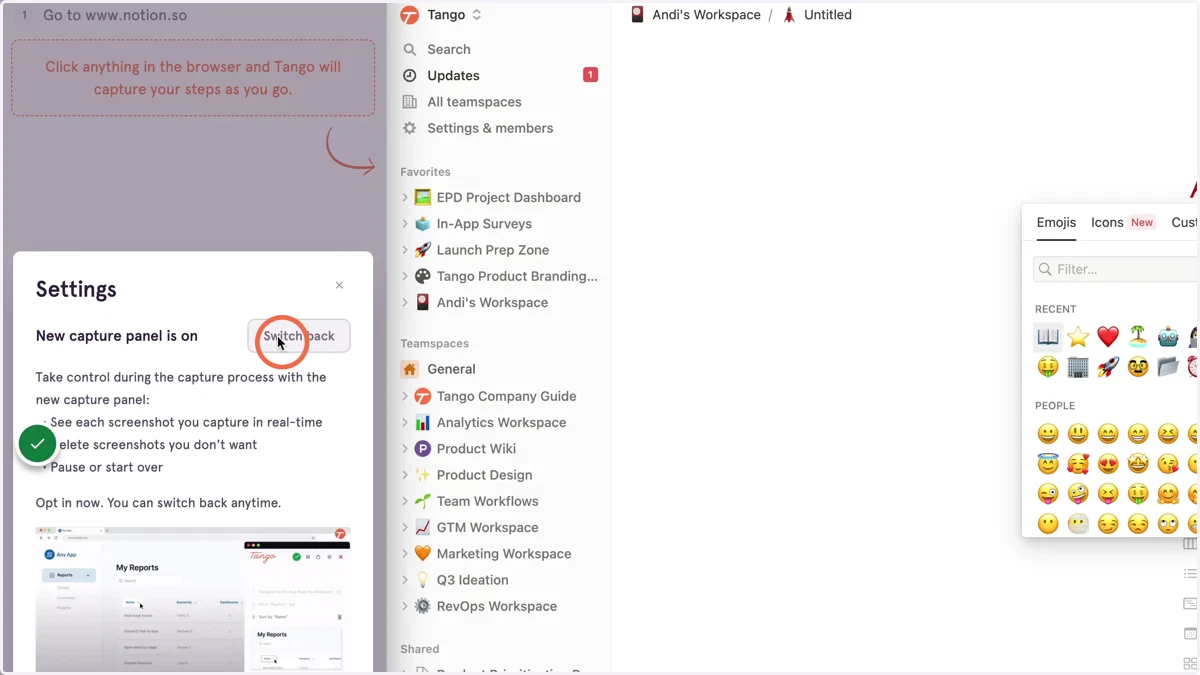Screen dimensions: 1200x675
Task: Choose the red heart emoji
Action: [1108, 337]
